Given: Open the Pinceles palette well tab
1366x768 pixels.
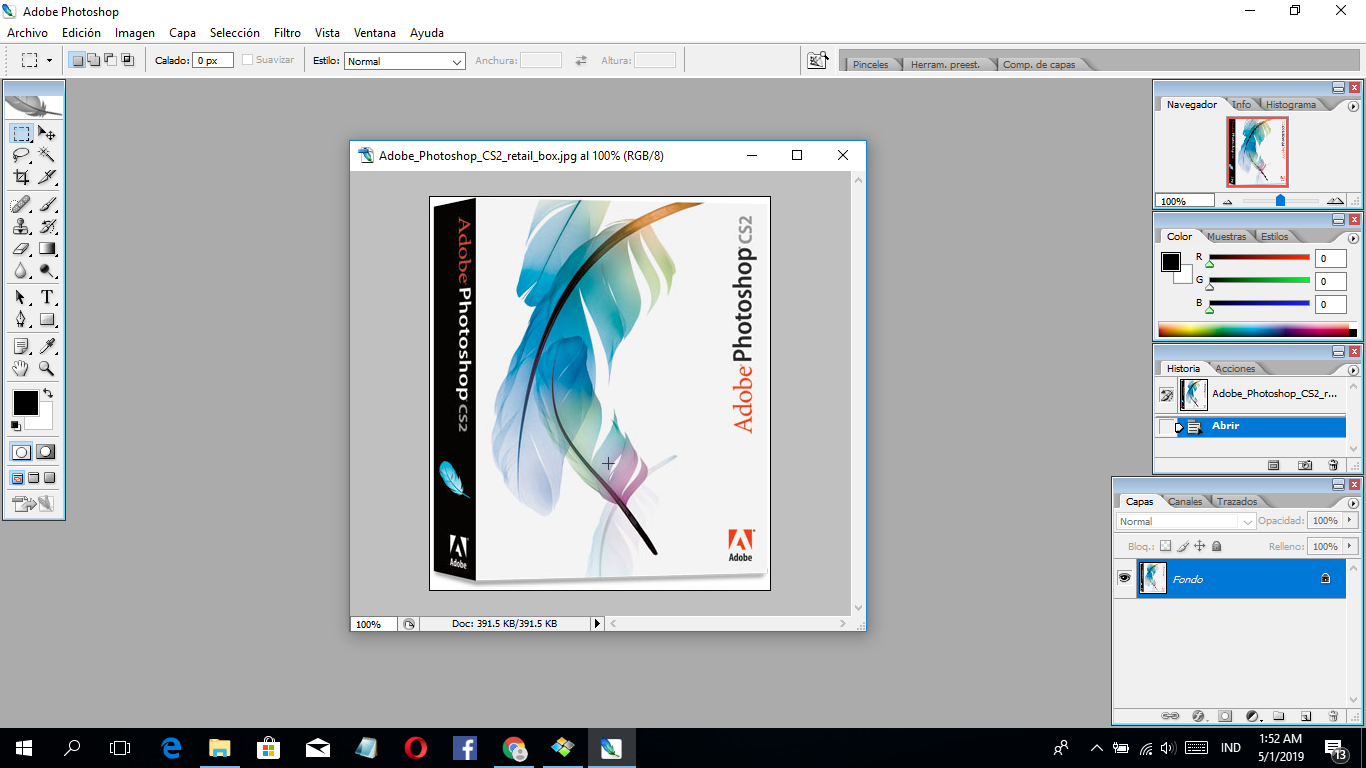Looking at the screenshot, I should [870, 64].
